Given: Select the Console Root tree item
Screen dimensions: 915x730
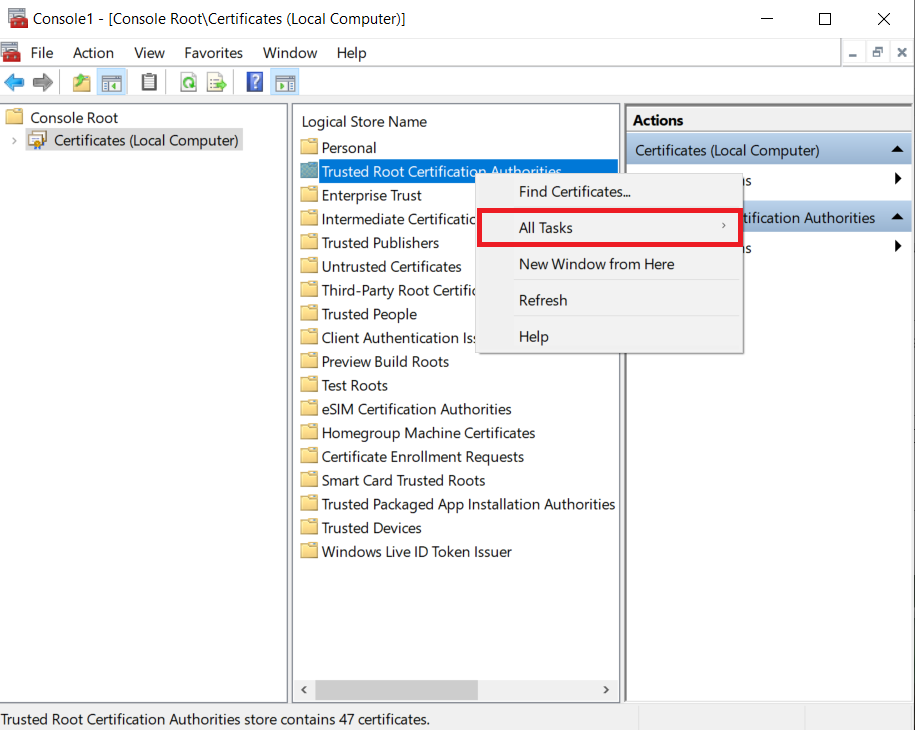Looking at the screenshot, I should (74, 117).
